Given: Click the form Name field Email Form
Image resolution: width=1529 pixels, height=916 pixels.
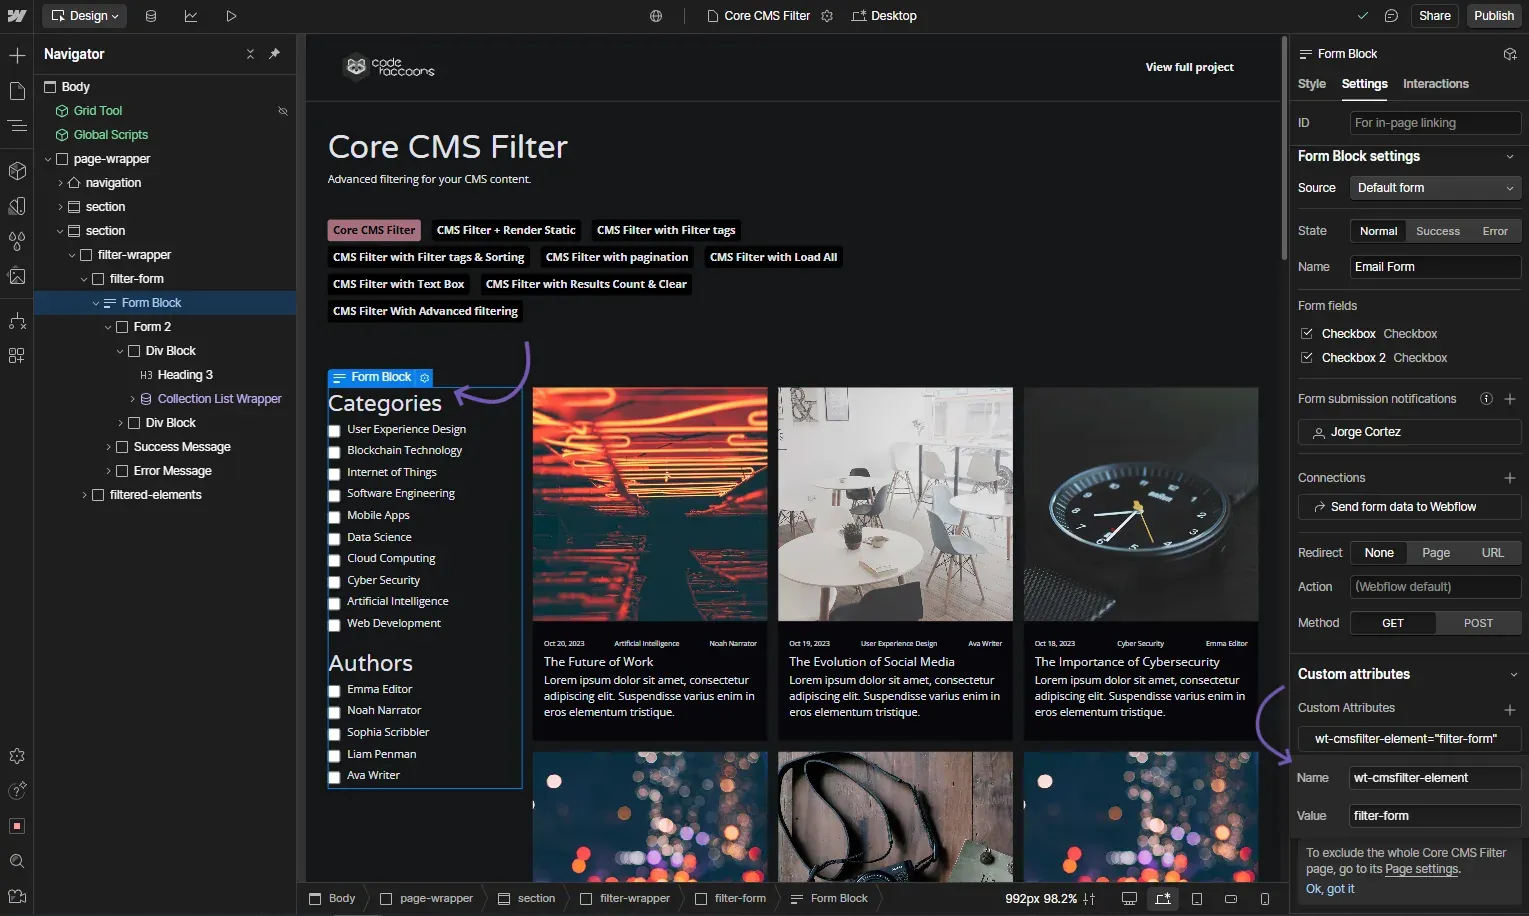Looking at the screenshot, I should click(1435, 267).
